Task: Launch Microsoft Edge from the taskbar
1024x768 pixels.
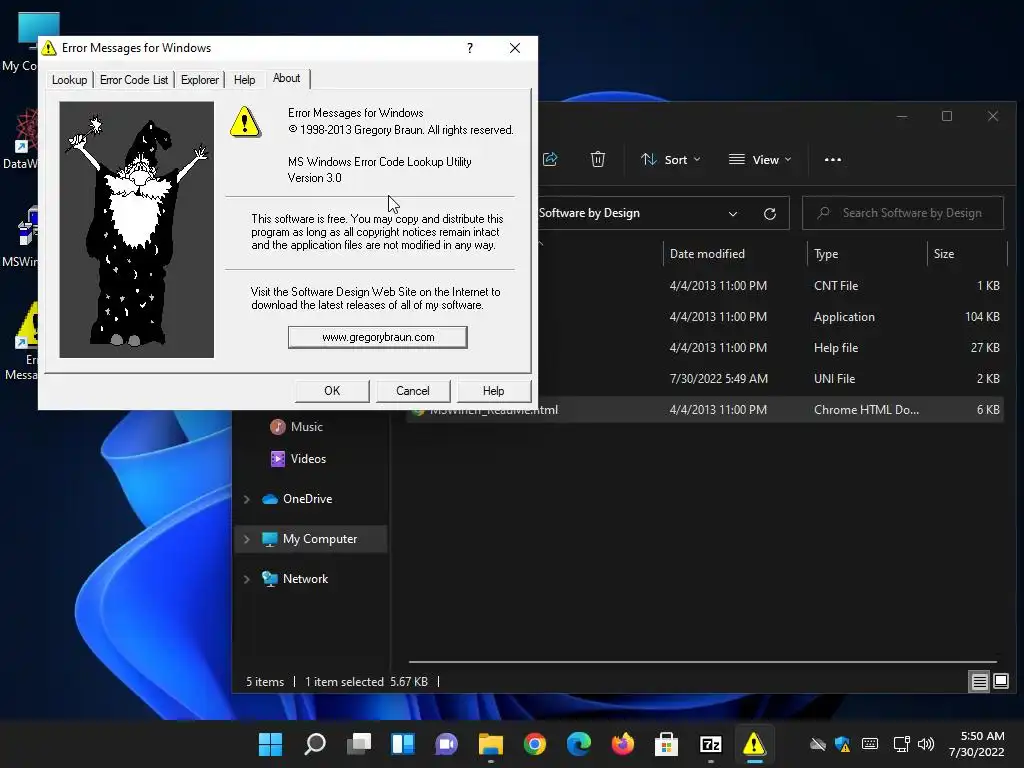Action: [x=579, y=744]
